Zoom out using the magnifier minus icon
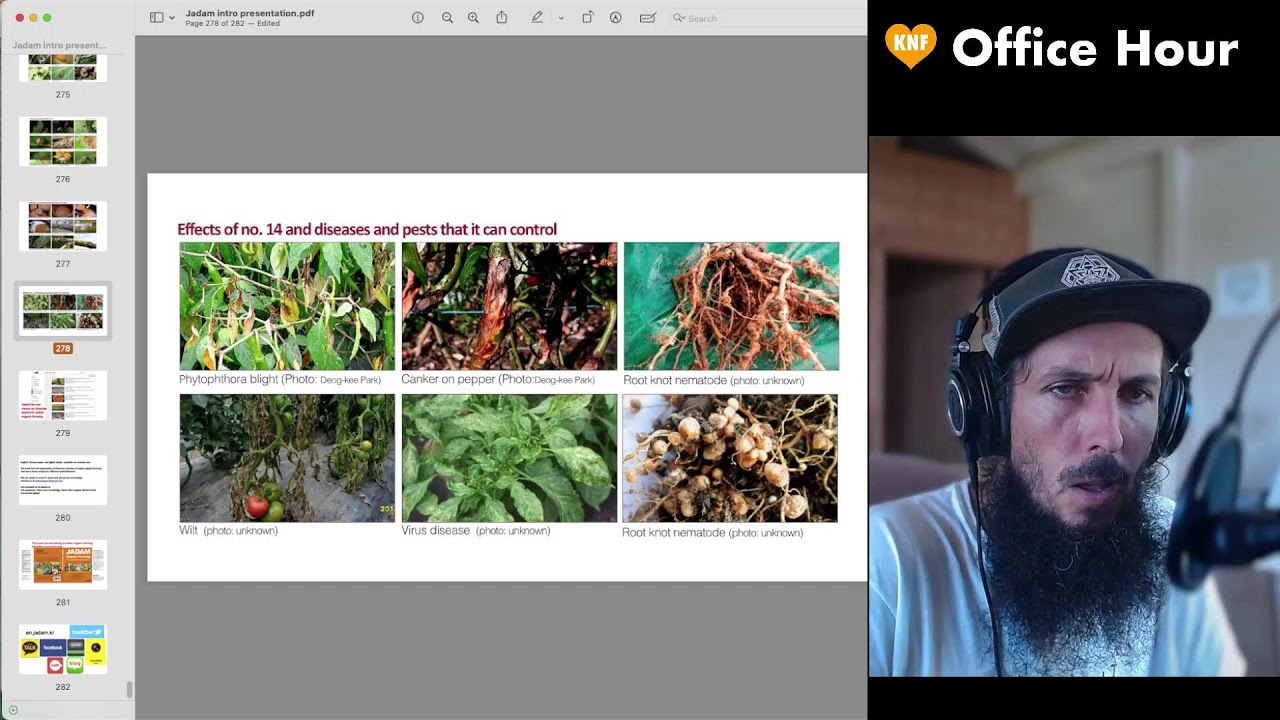 [447, 18]
